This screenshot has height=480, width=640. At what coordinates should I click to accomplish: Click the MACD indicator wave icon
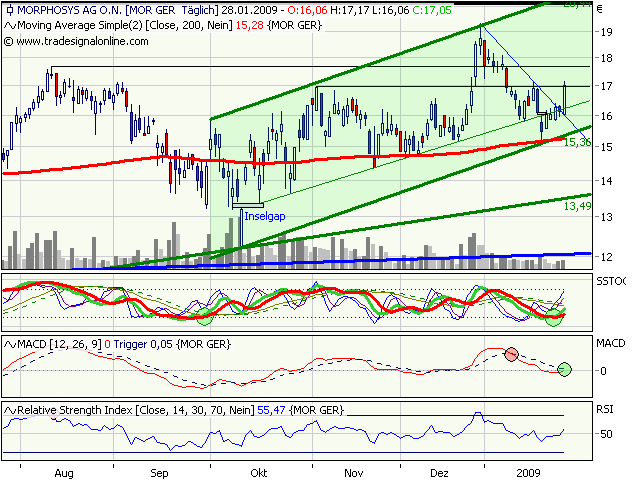pyautogui.click(x=9, y=344)
